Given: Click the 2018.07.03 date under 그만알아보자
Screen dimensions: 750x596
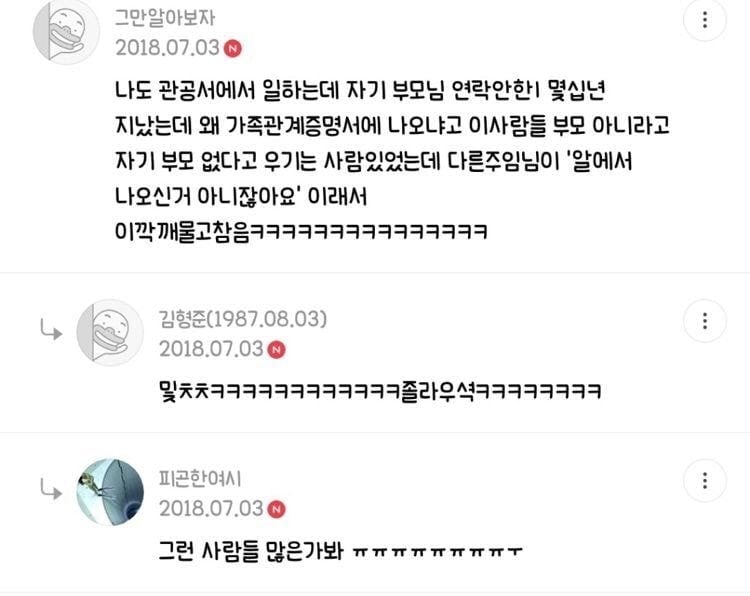Looking at the screenshot, I should pos(167,48).
